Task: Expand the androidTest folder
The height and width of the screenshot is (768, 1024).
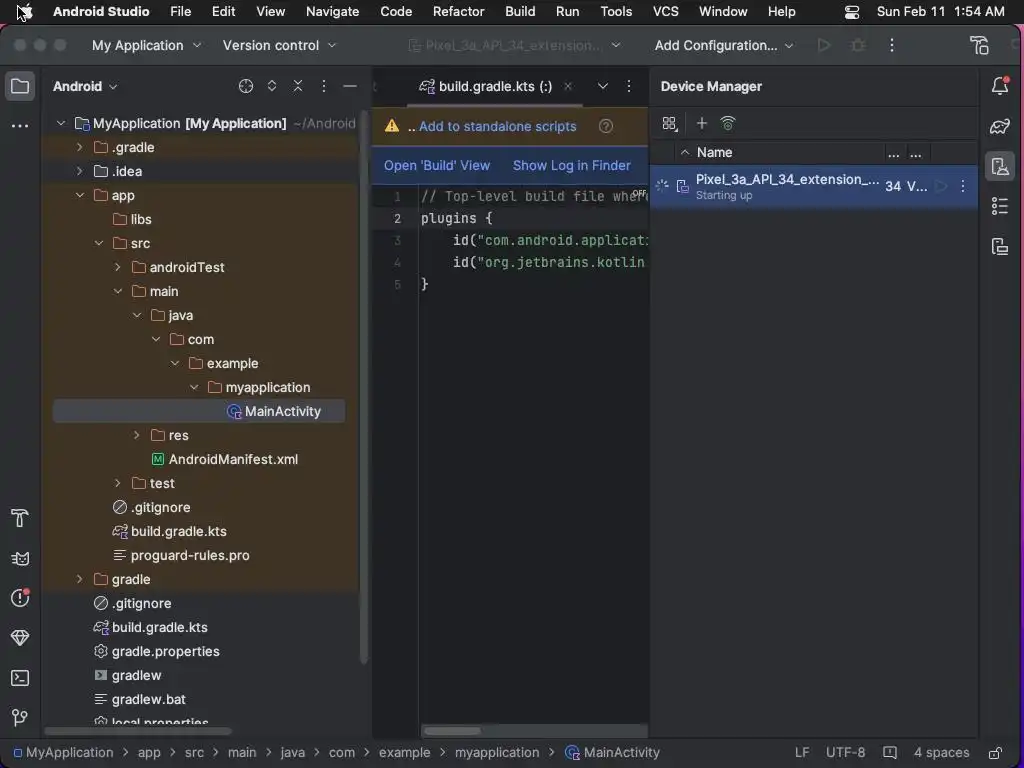Action: point(118,267)
